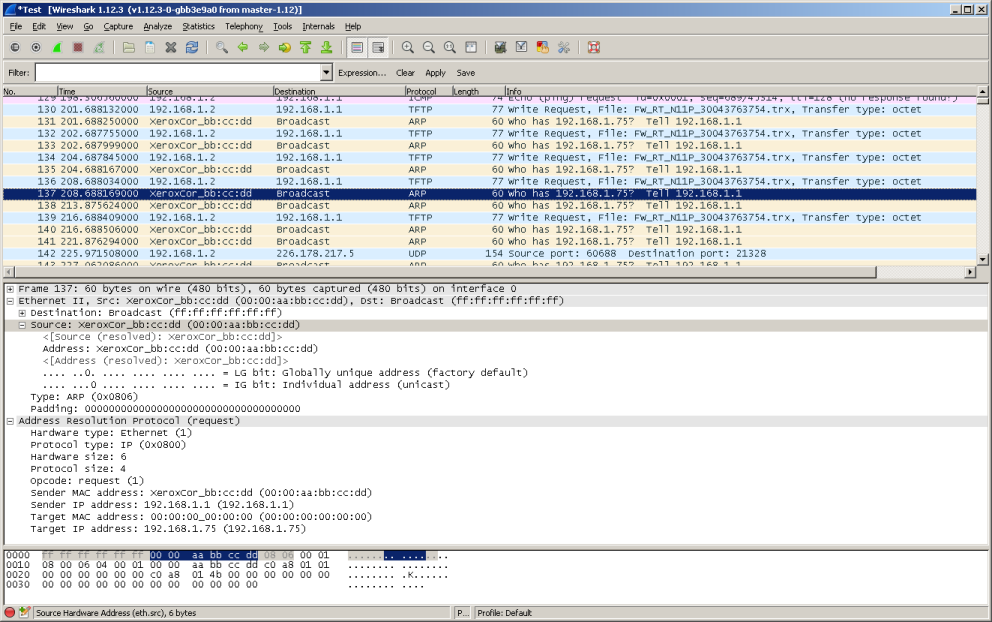Save this capture file

pyautogui.click(x=150, y=47)
